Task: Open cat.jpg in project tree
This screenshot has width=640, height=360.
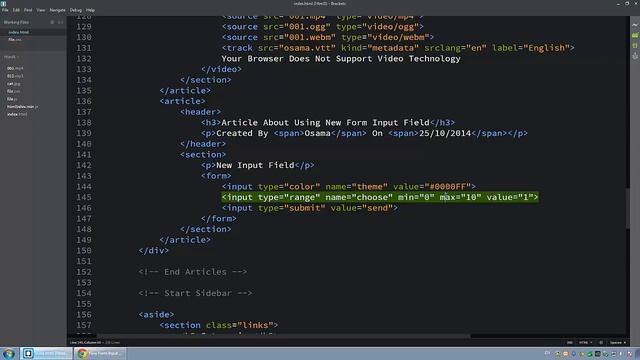Action: pos(13,84)
